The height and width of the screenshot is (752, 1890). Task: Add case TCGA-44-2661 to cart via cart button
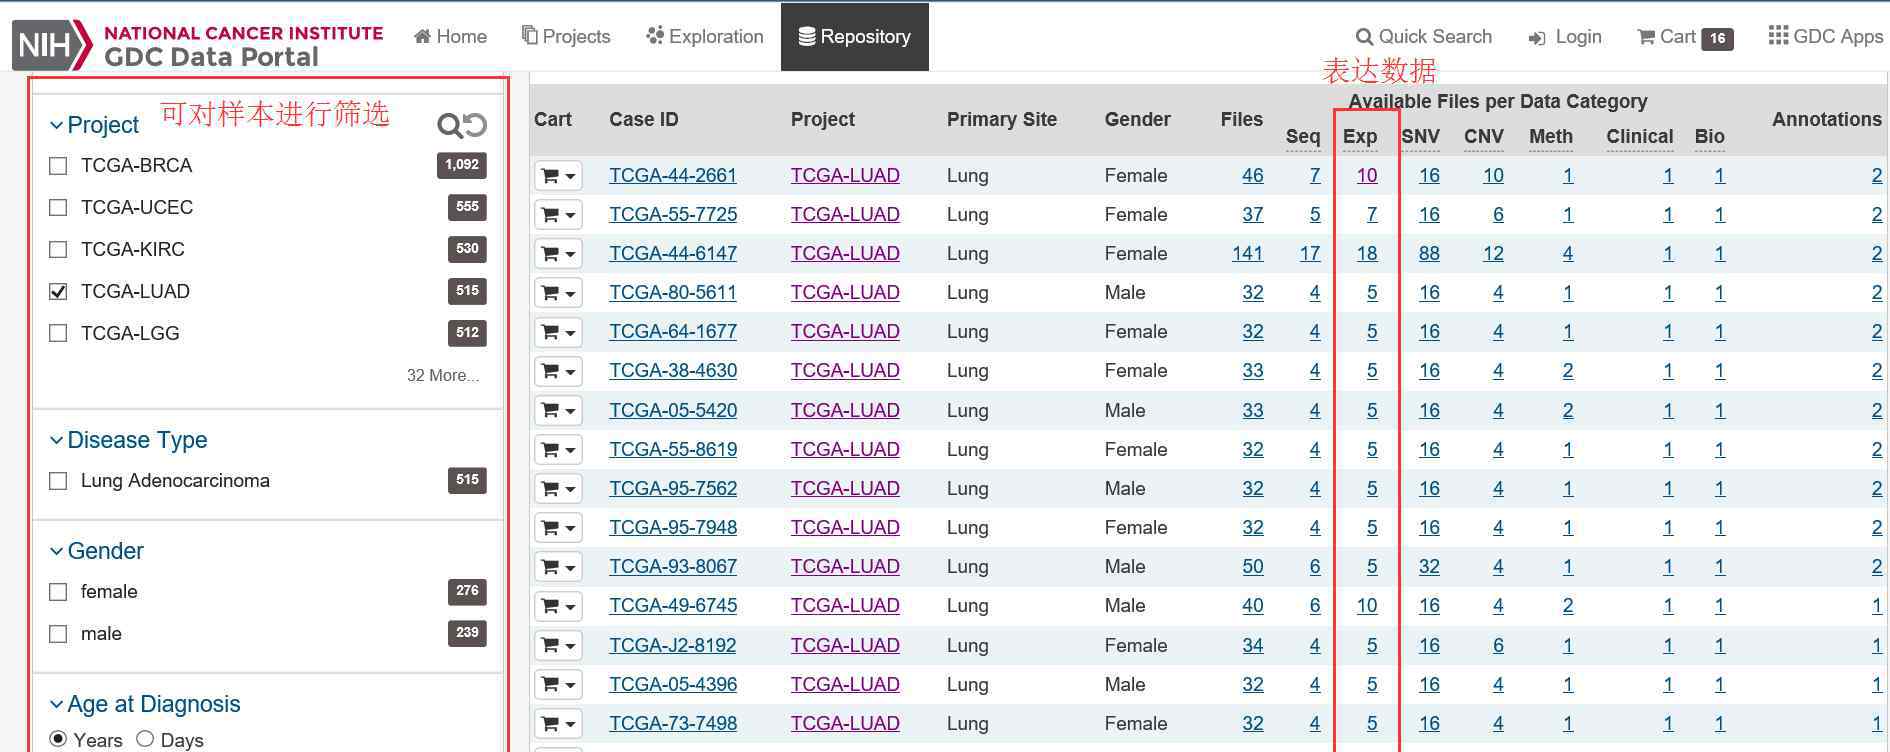point(558,176)
